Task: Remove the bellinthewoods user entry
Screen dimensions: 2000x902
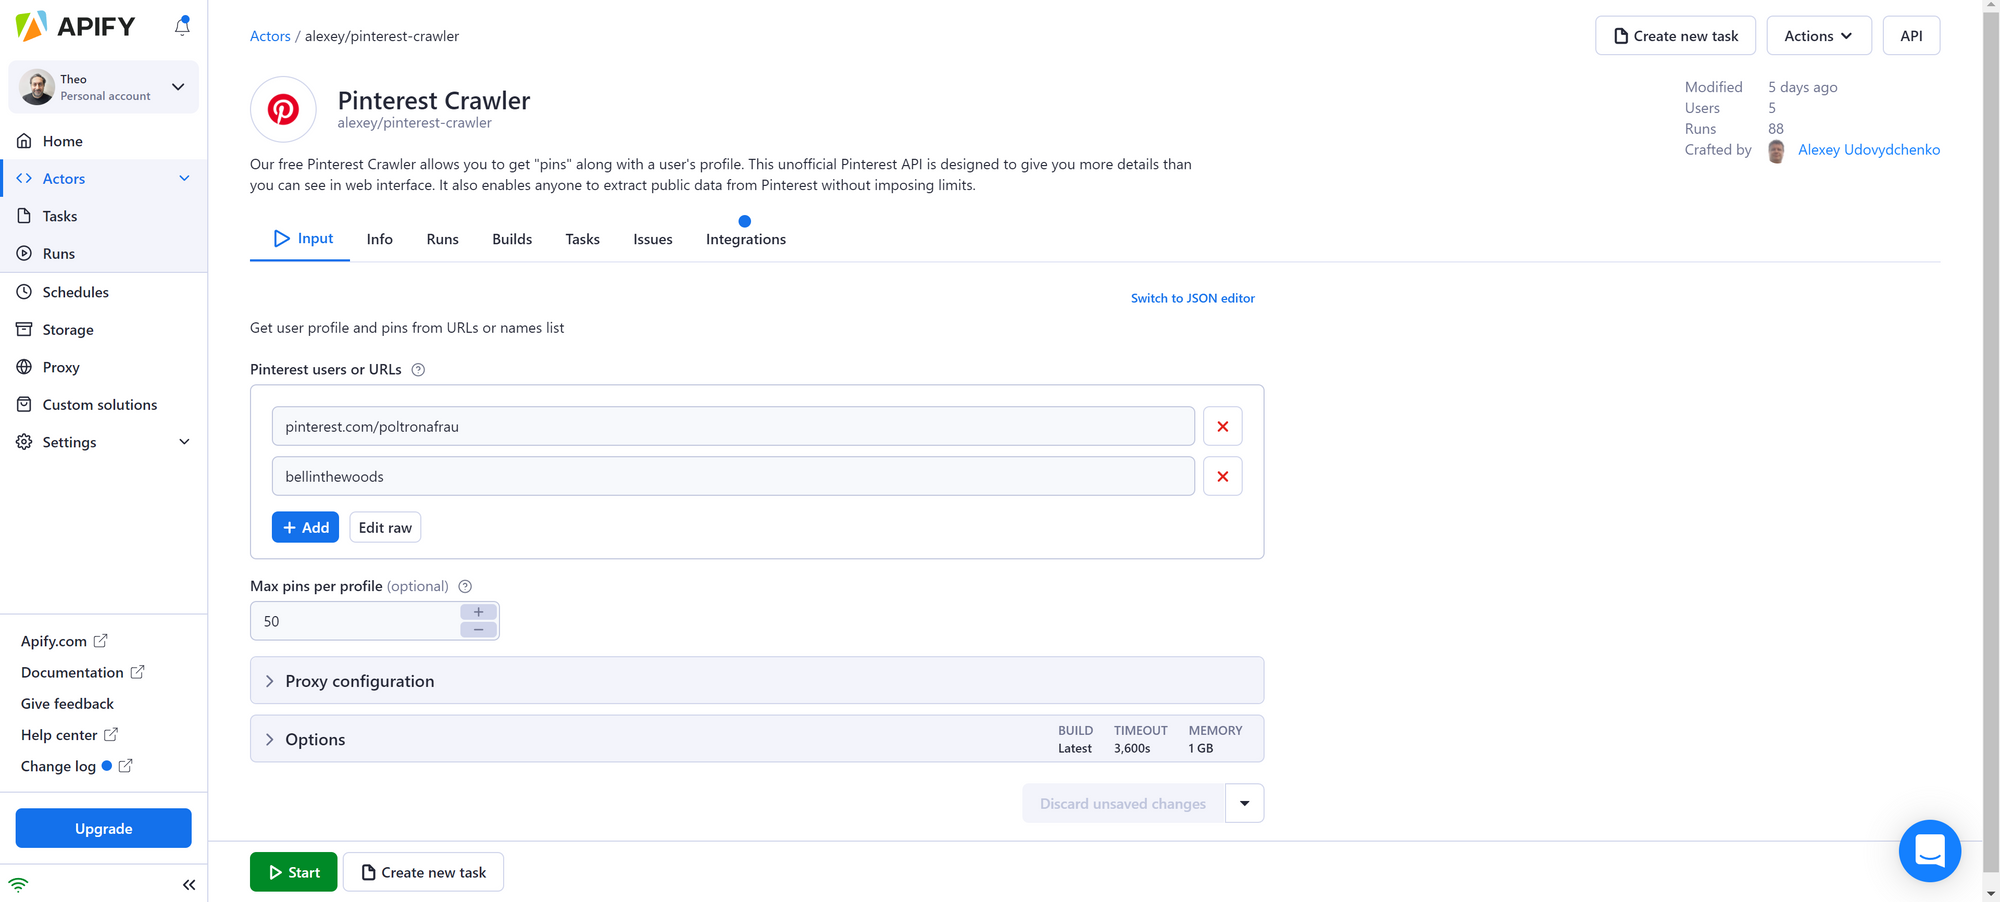Action: click(1222, 476)
